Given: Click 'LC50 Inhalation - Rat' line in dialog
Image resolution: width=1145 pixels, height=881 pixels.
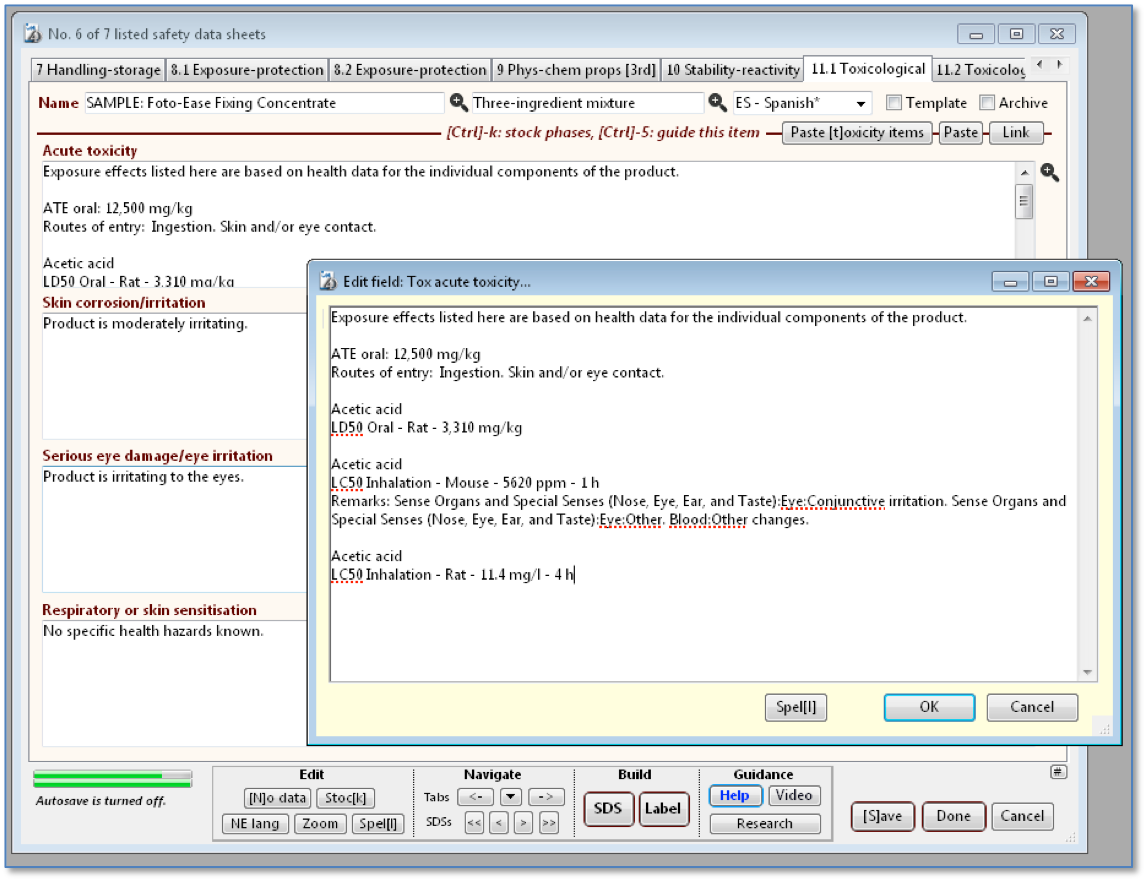Looking at the screenshot, I should 453,575.
